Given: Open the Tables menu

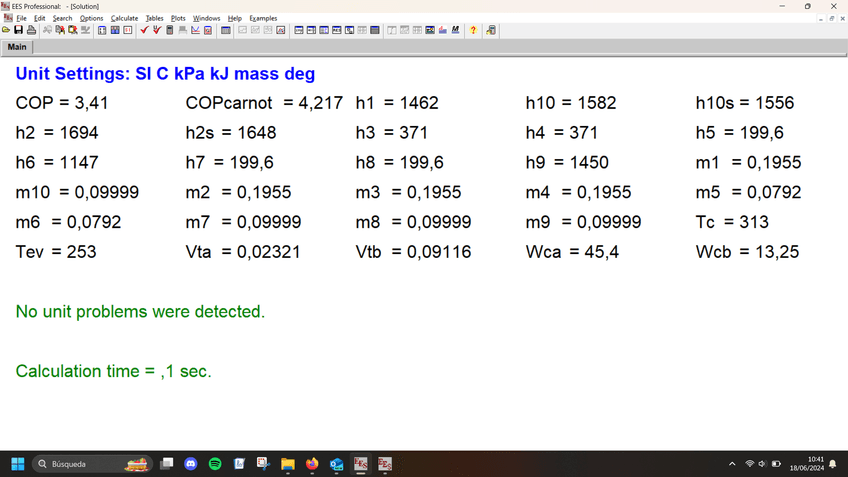Looking at the screenshot, I should pos(154,18).
